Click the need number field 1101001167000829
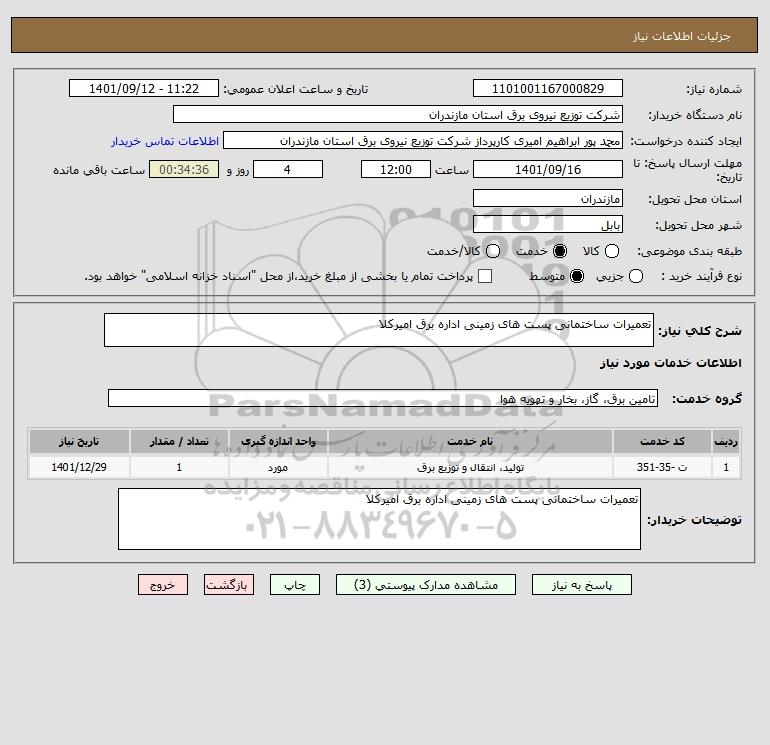This screenshot has width=770, height=745. pyautogui.click(x=548, y=88)
